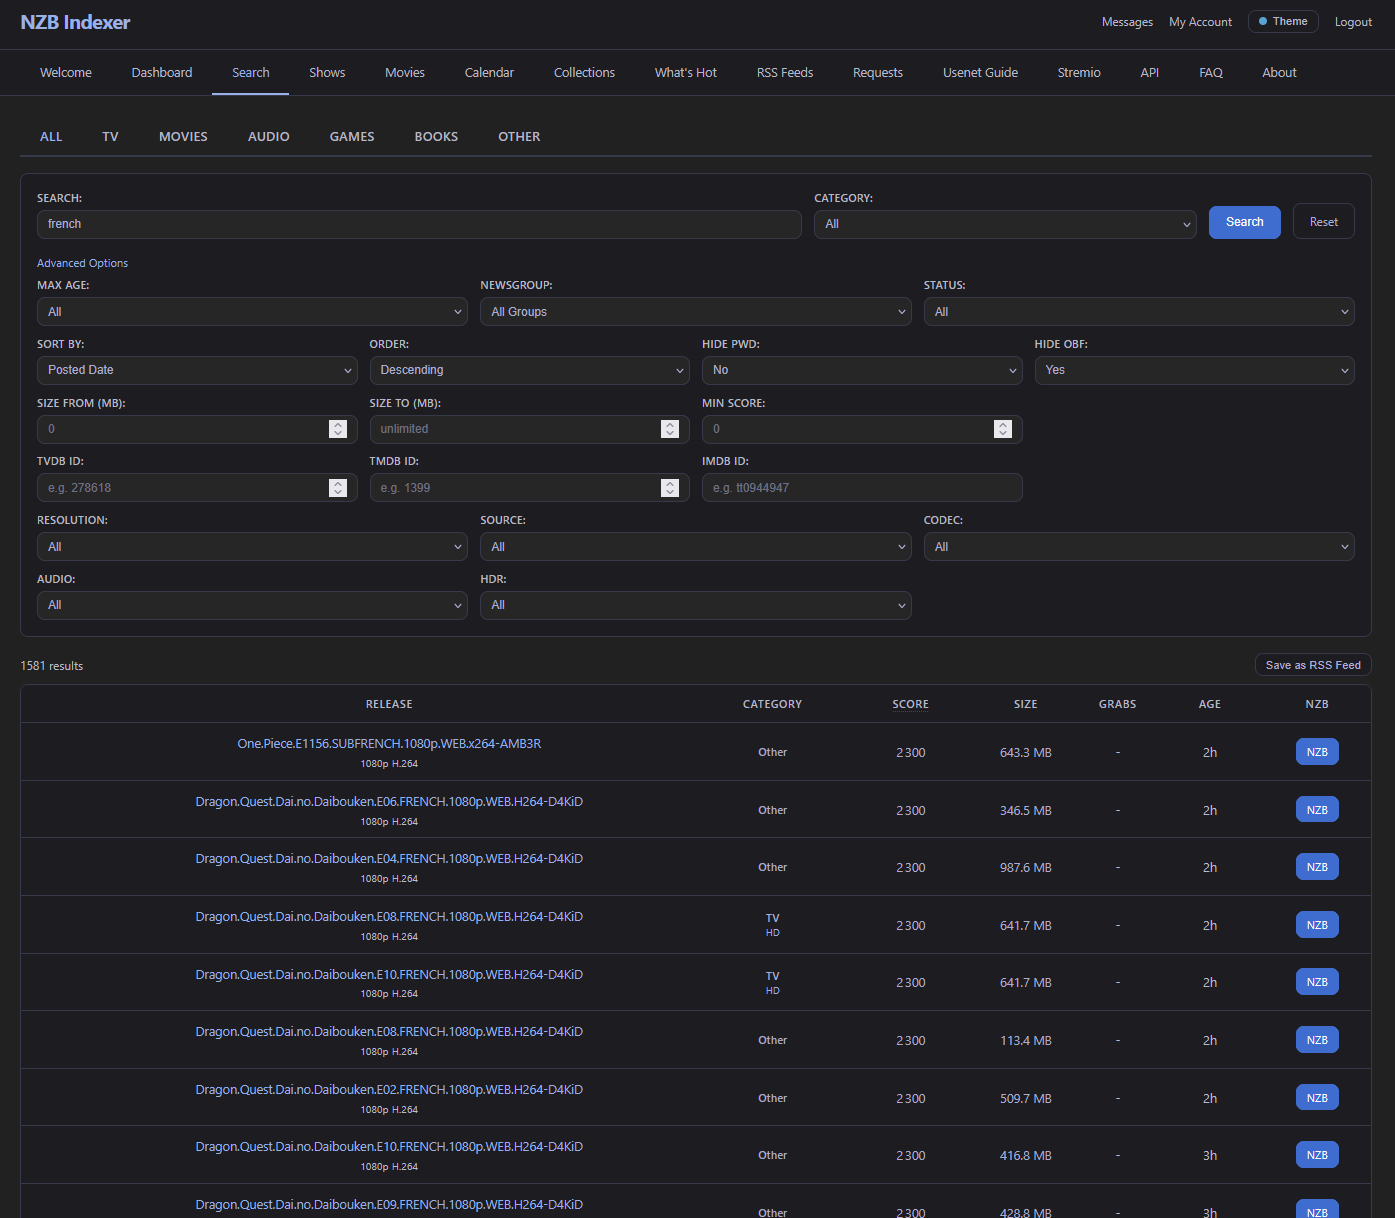This screenshot has height=1218, width=1395.
Task: Click the stepper on Size From field
Action: [338, 429]
